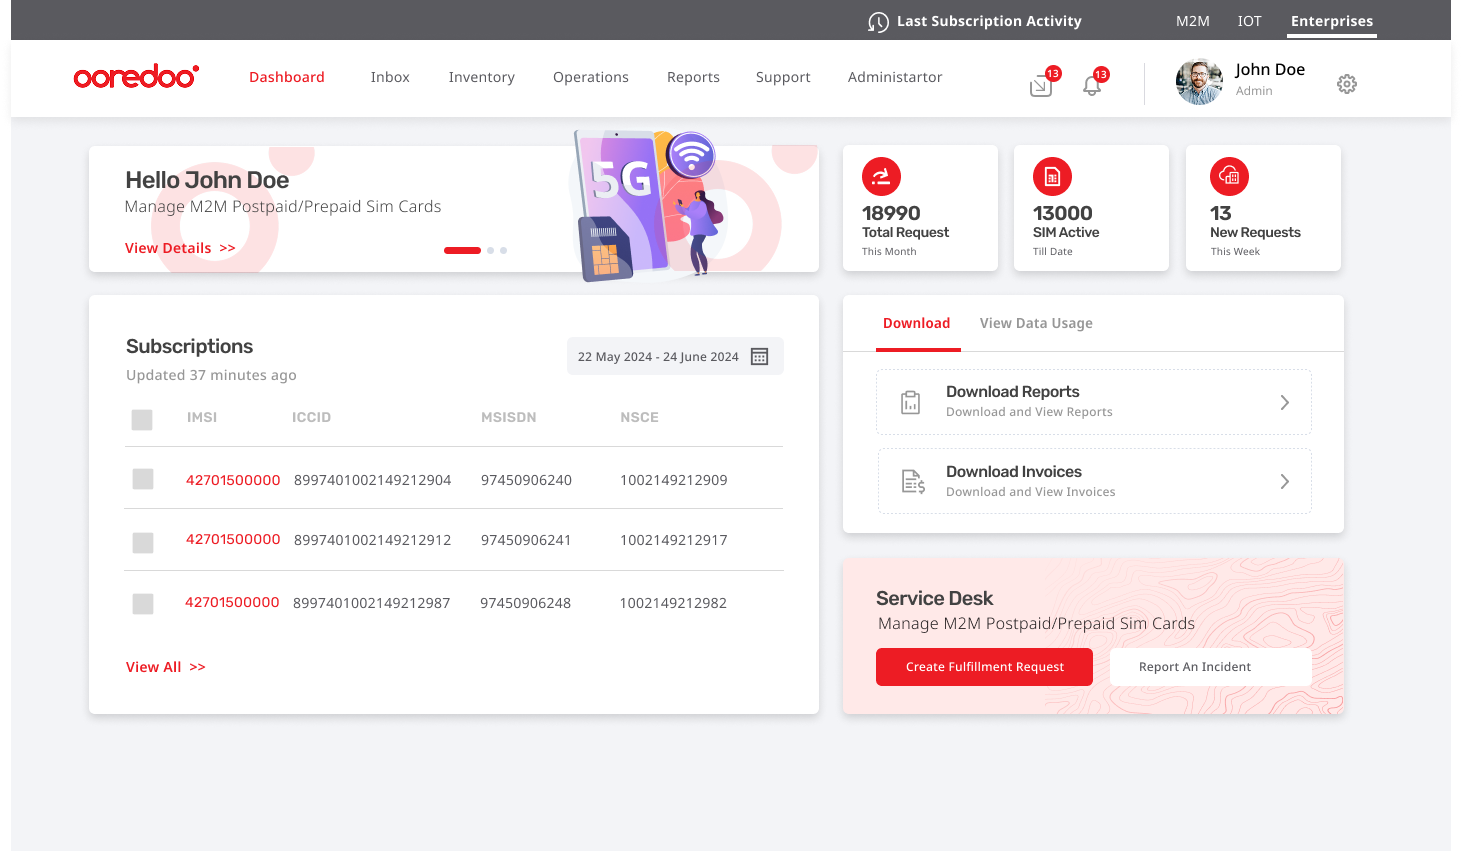Open the Ooredoo logo home link

pyautogui.click(x=136, y=77)
